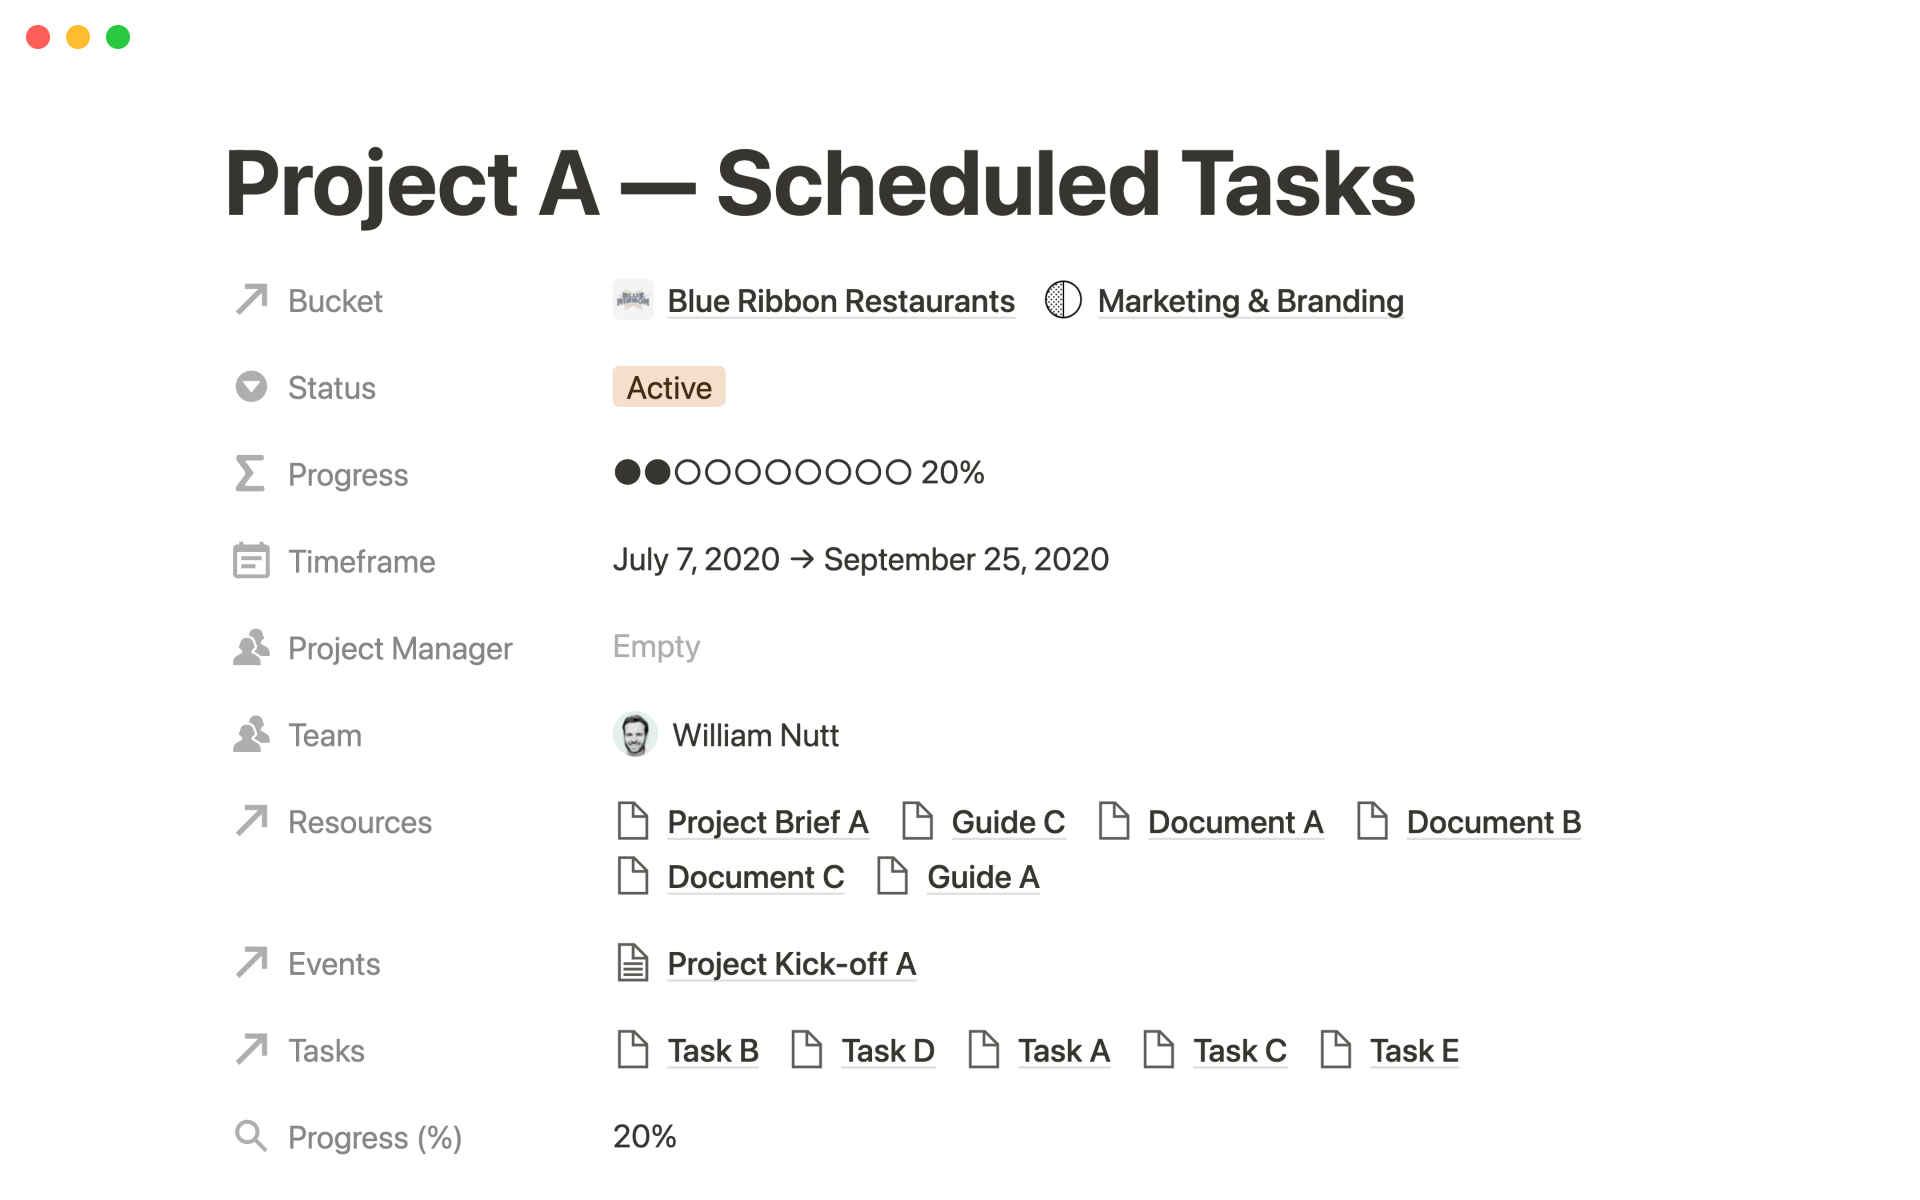Click the person icon next to Project Manager
This screenshot has height=1200, width=1920.
(251, 648)
